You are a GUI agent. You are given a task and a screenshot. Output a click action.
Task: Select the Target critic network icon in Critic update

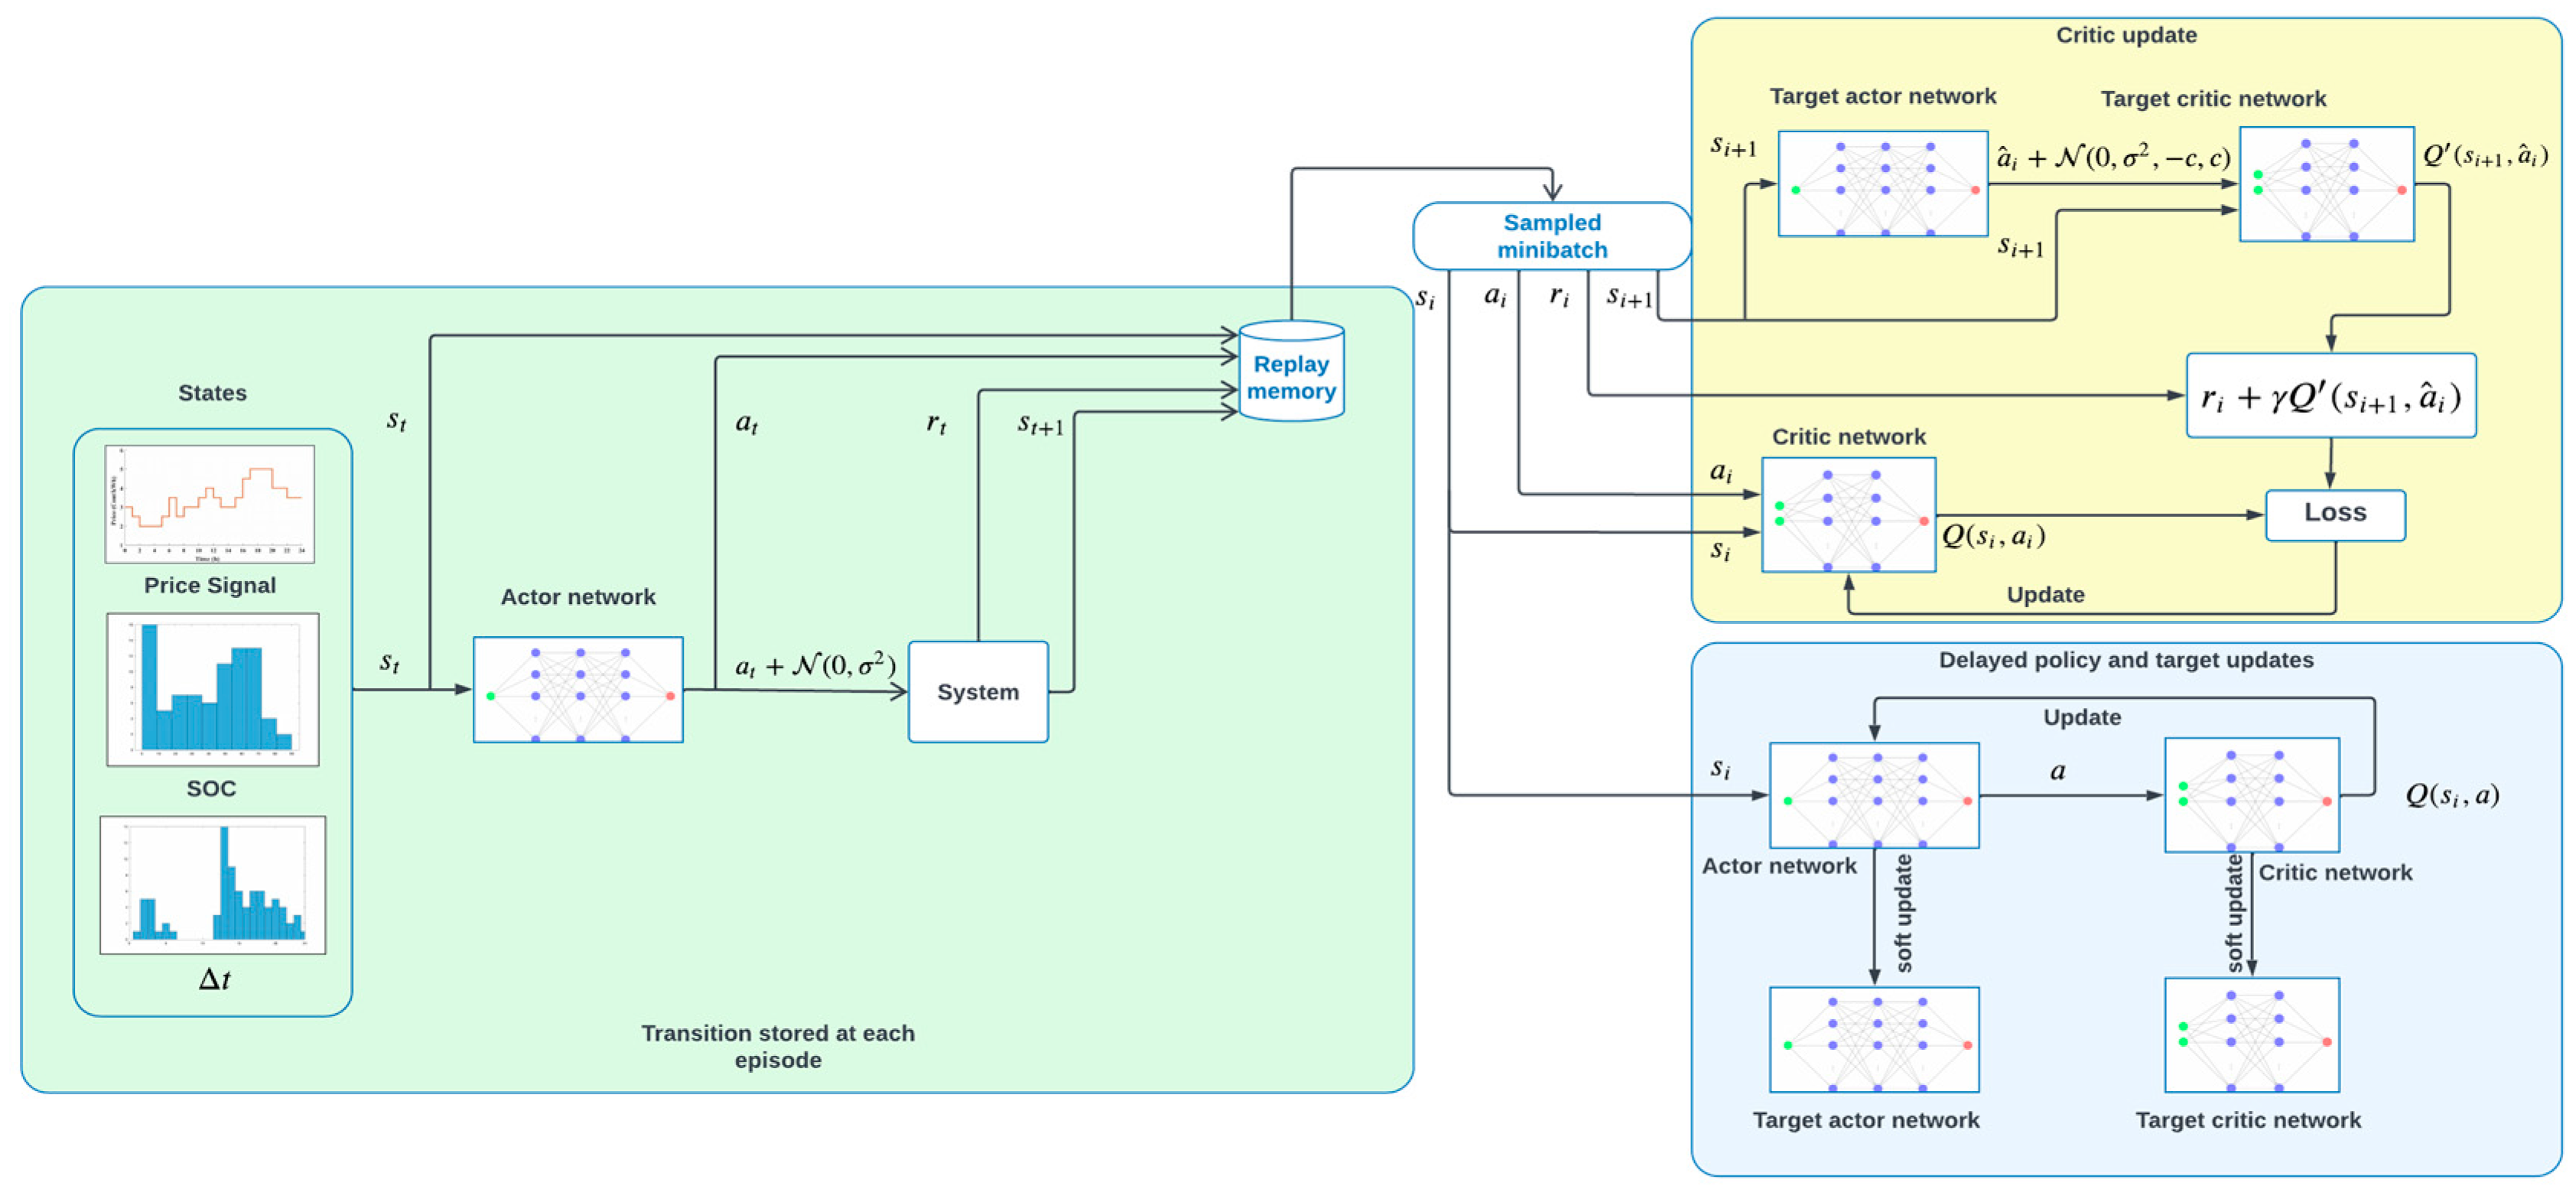[x=2326, y=184]
